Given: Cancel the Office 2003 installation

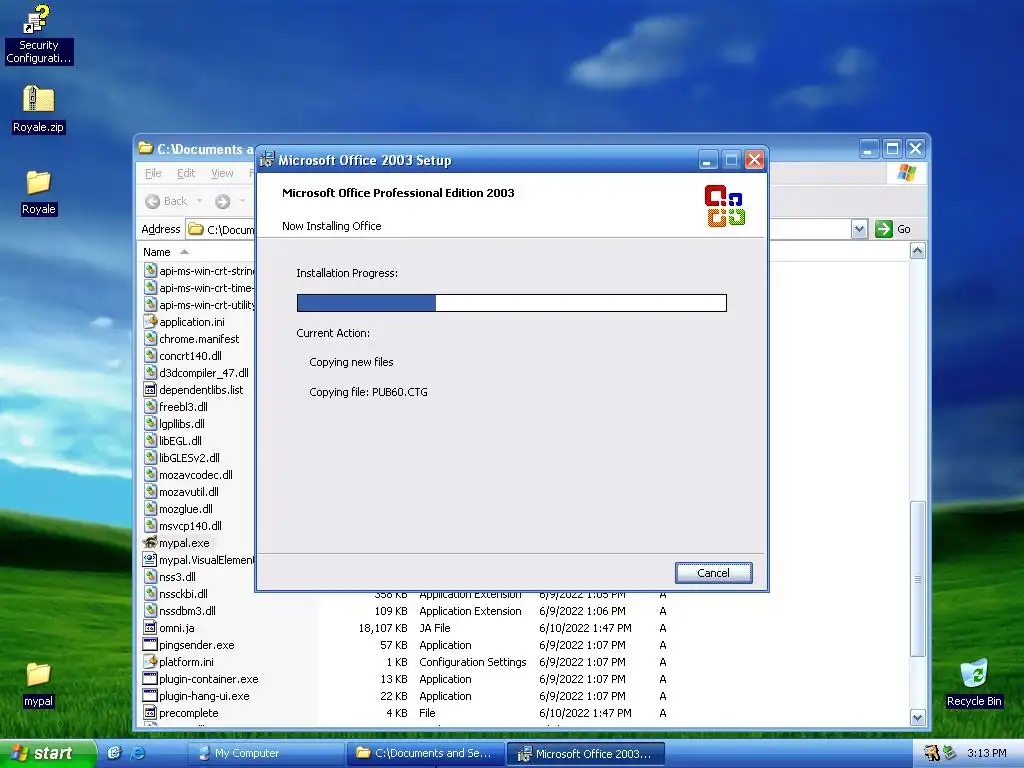Looking at the screenshot, I should [x=713, y=573].
